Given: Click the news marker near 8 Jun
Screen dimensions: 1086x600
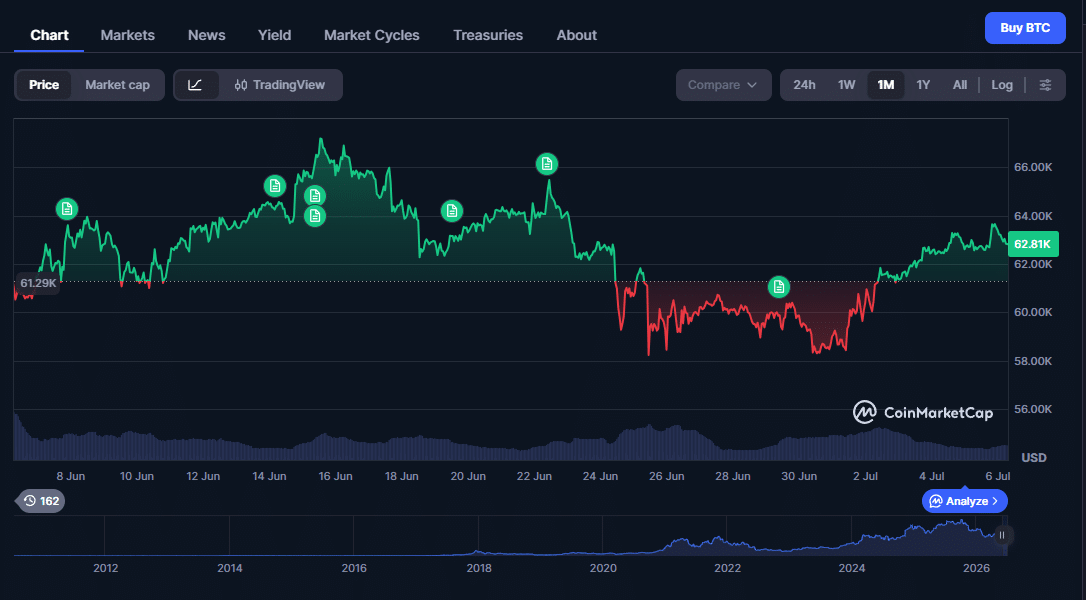Looking at the screenshot, I should (x=66, y=209).
